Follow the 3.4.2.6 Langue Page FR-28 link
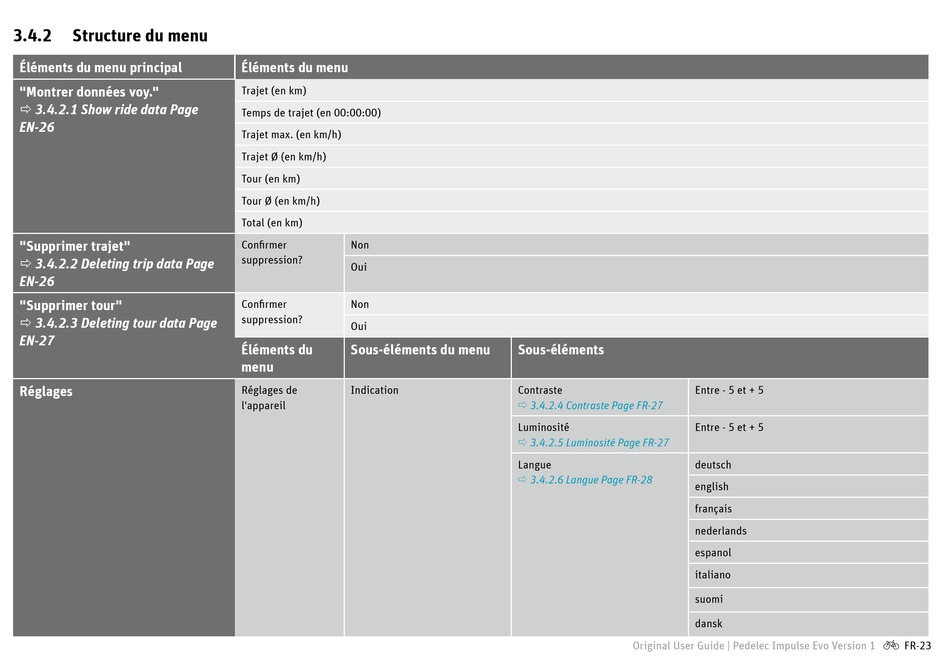Screen dimensions: 950x660 (591, 480)
